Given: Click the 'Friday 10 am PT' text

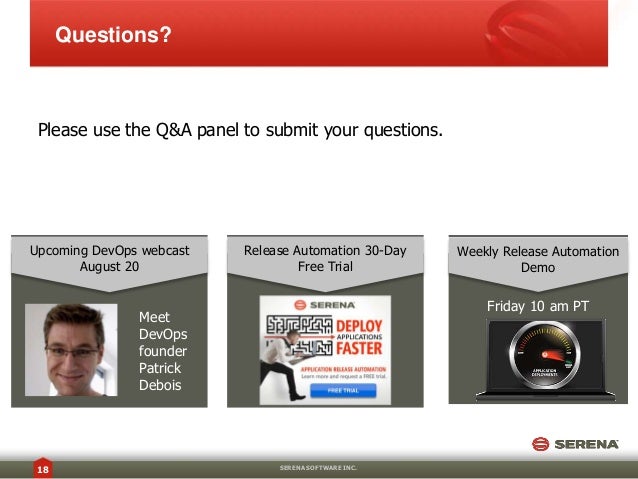Looking at the screenshot, I should [x=538, y=306].
